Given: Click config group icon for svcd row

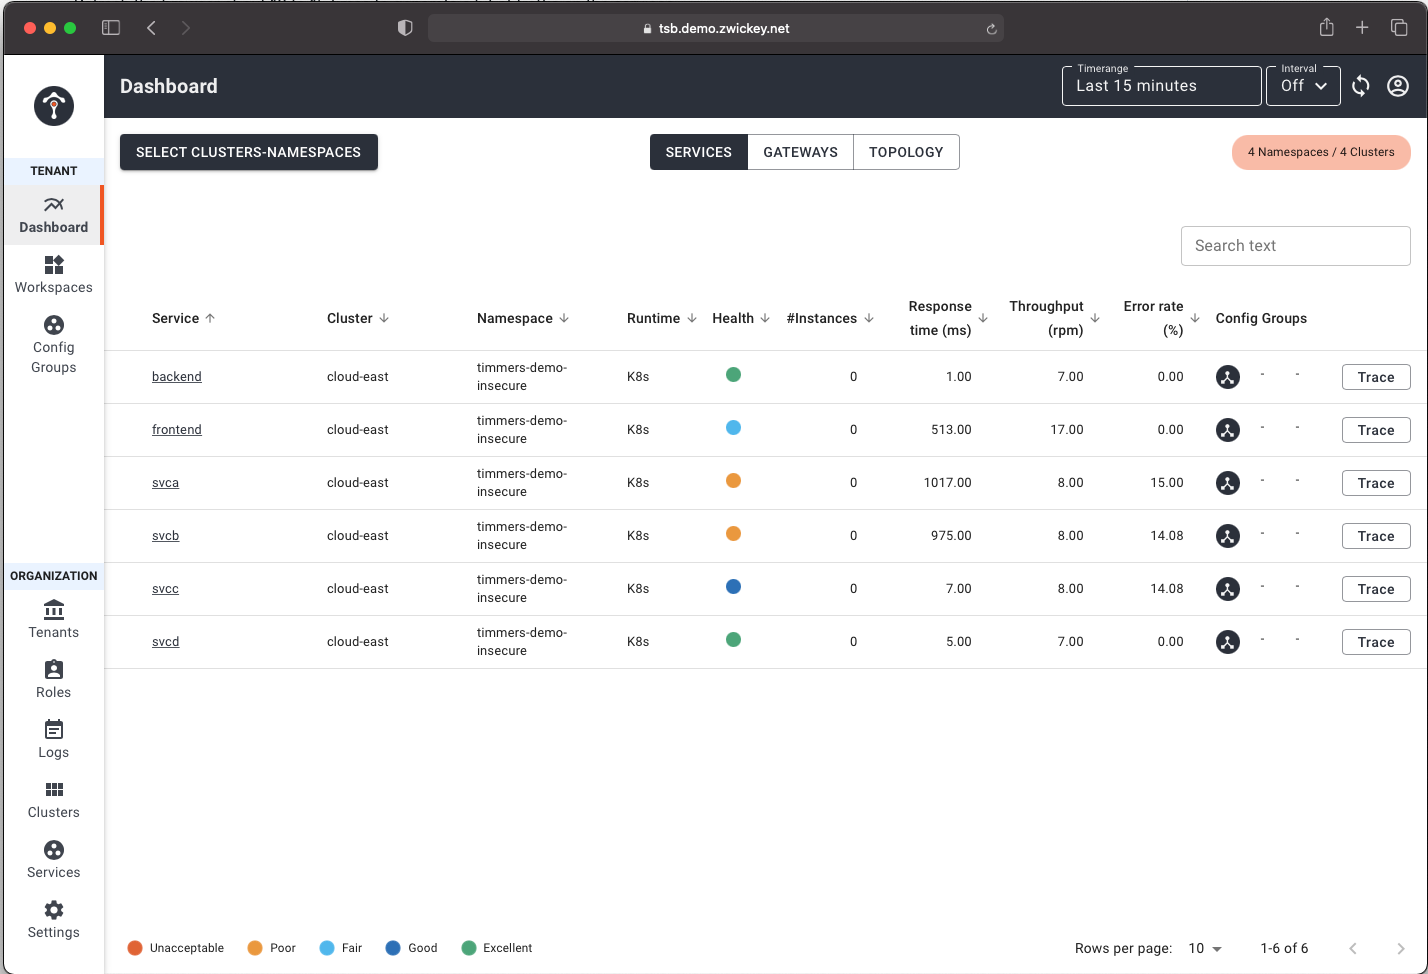Looking at the screenshot, I should click(x=1227, y=642).
